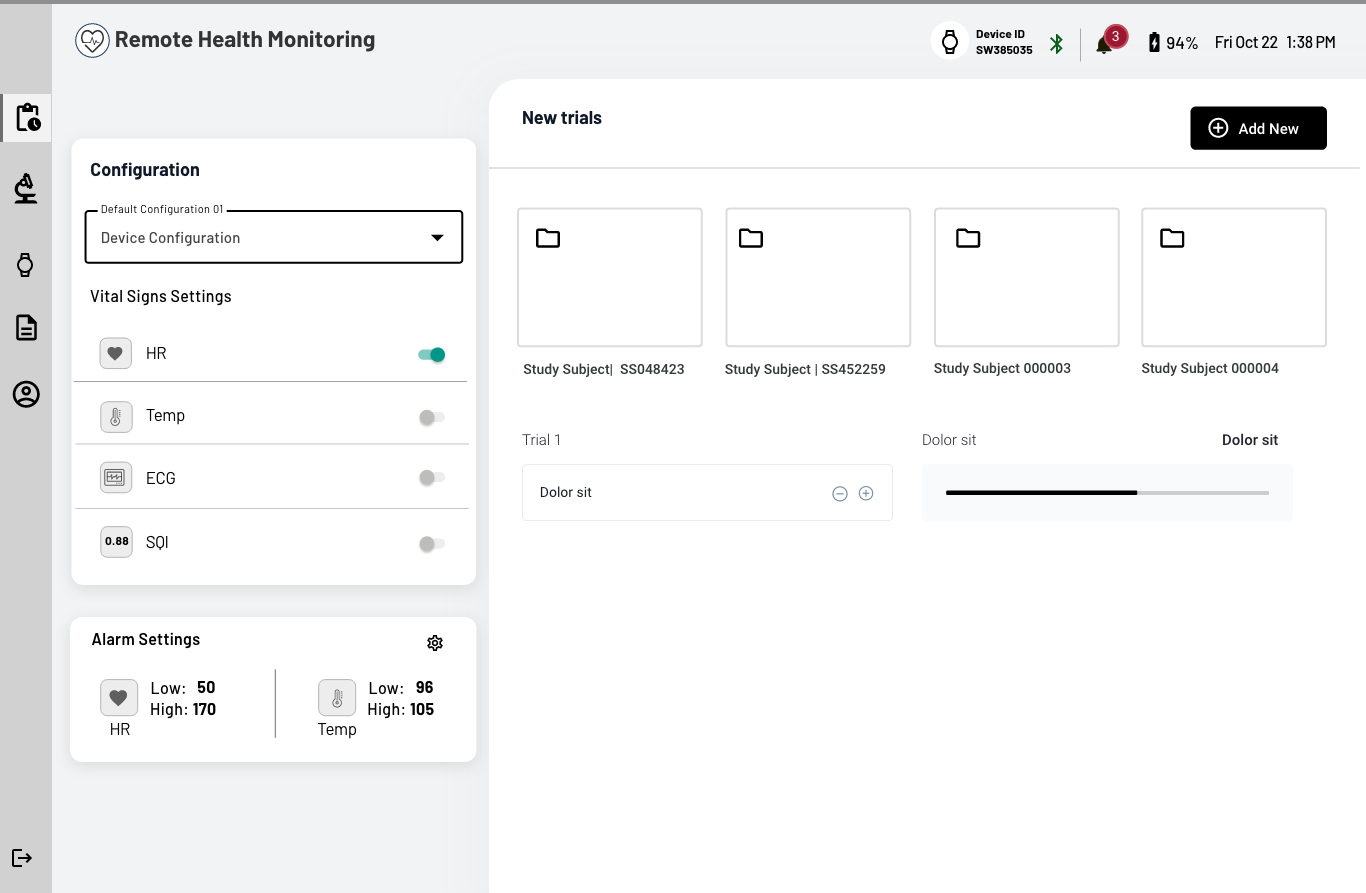Click the watch icon next to Device ID
This screenshot has height=893, width=1366.
(949, 41)
